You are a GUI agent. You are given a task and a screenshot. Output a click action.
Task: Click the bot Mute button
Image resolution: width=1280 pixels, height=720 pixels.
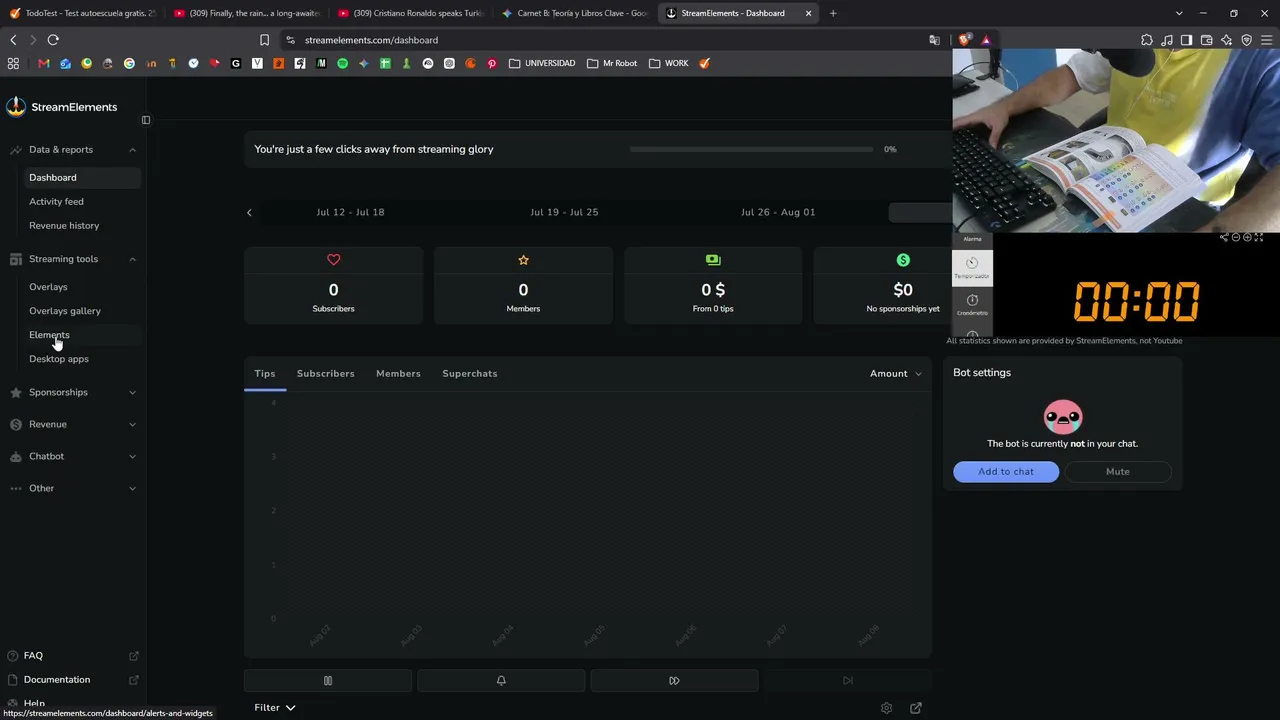pos(1118,472)
